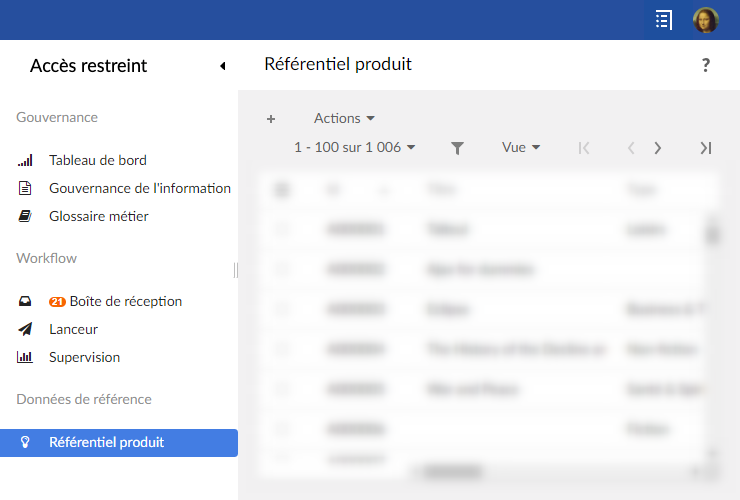Select Boîte de réception menu item
The height and width of the screenshot is (500, 740).
pos(125,301)
